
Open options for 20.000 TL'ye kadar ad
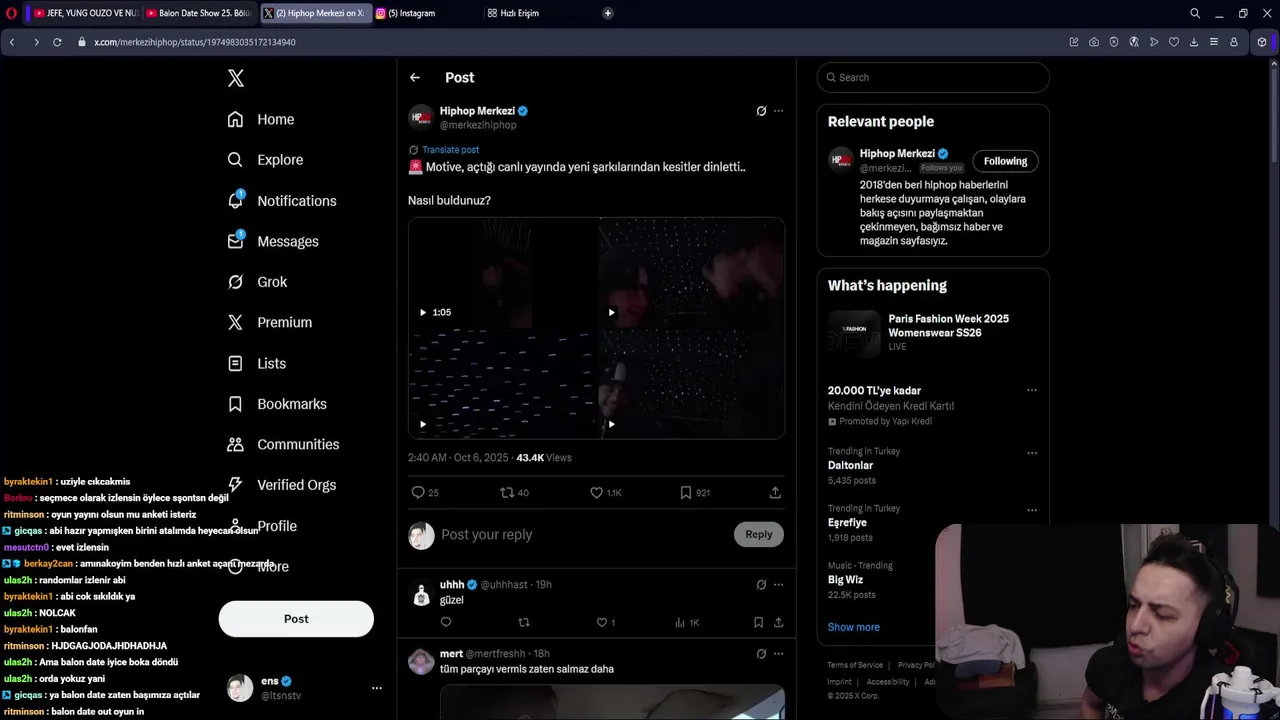point(1032,390)
